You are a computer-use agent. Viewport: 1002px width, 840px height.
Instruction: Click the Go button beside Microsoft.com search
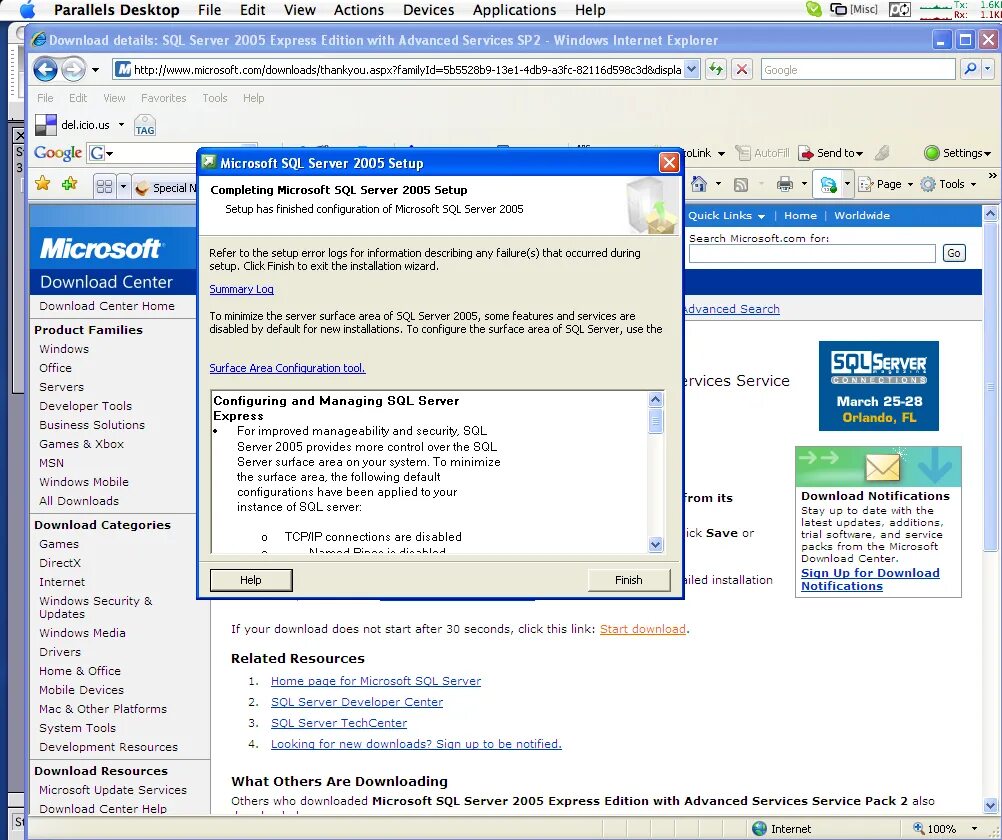pos(953,253)
